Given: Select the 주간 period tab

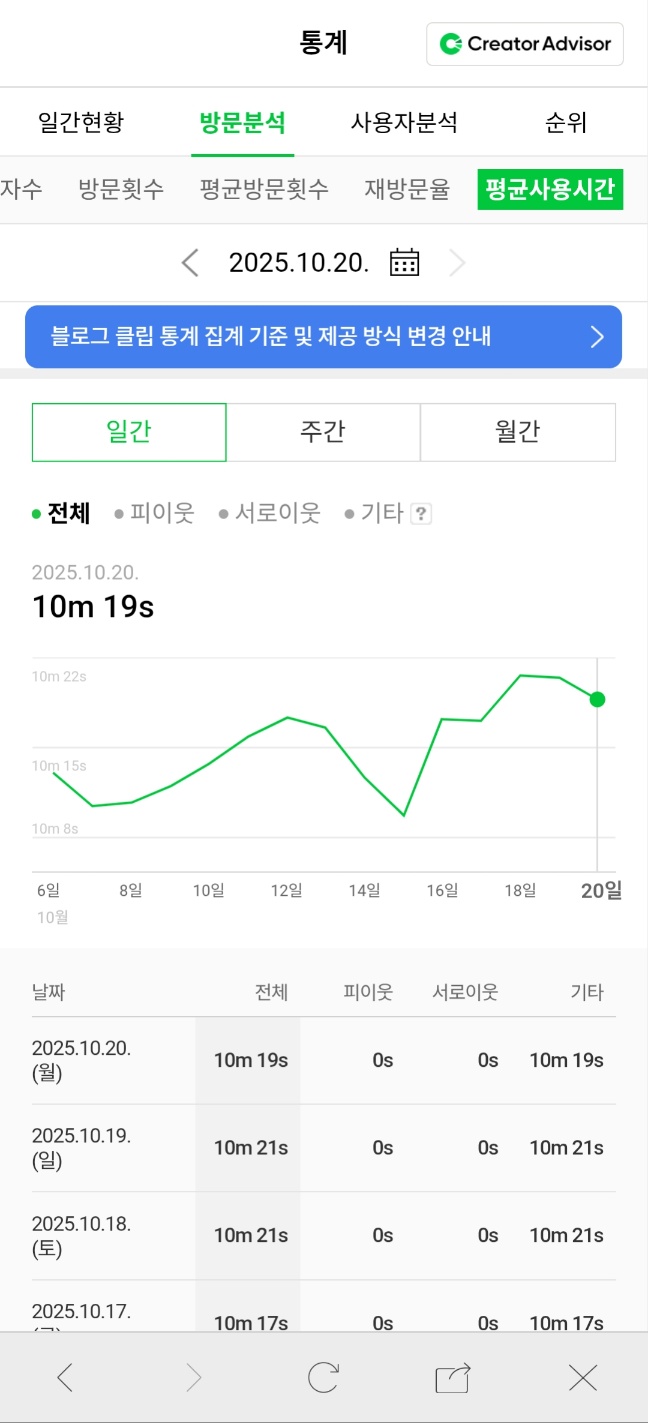Looking at the screenshot, I should [324, 431].
